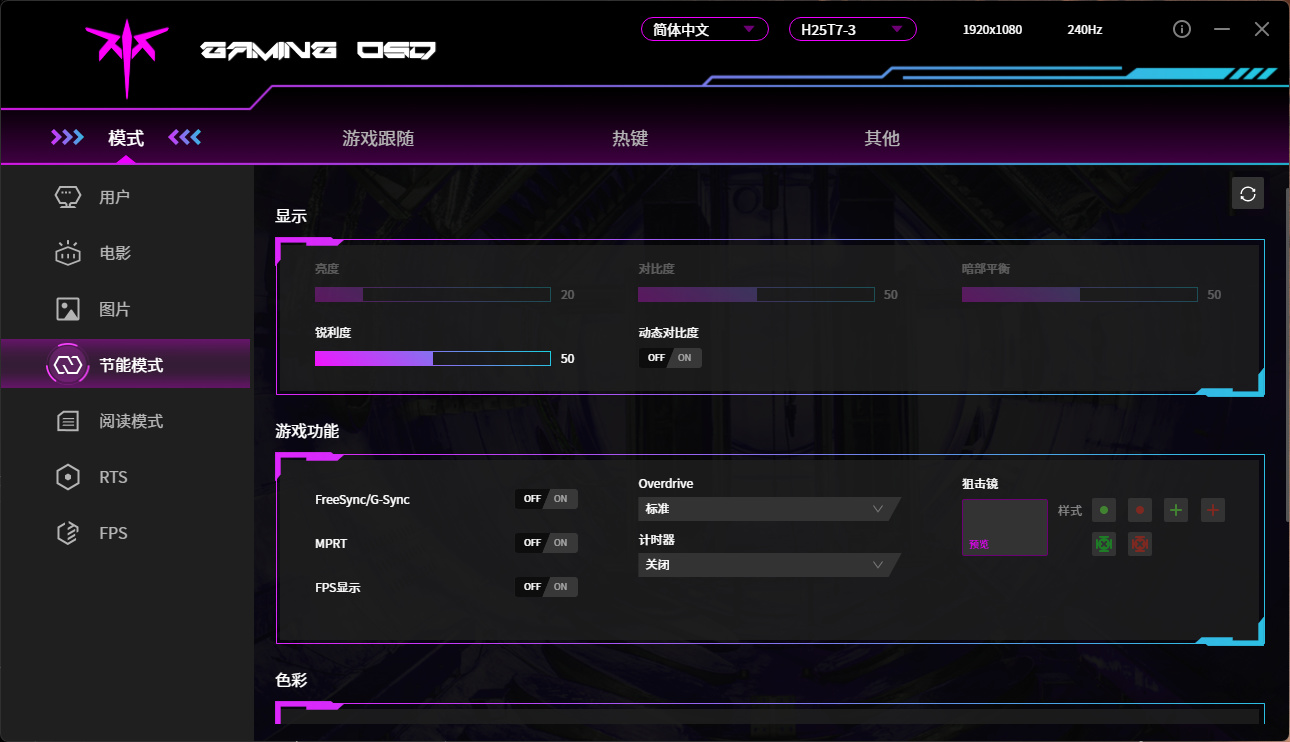Toggle the FPS显示 switch
Image resolution: width=1290 pixels, height=742 pixels.
point(546,587)
